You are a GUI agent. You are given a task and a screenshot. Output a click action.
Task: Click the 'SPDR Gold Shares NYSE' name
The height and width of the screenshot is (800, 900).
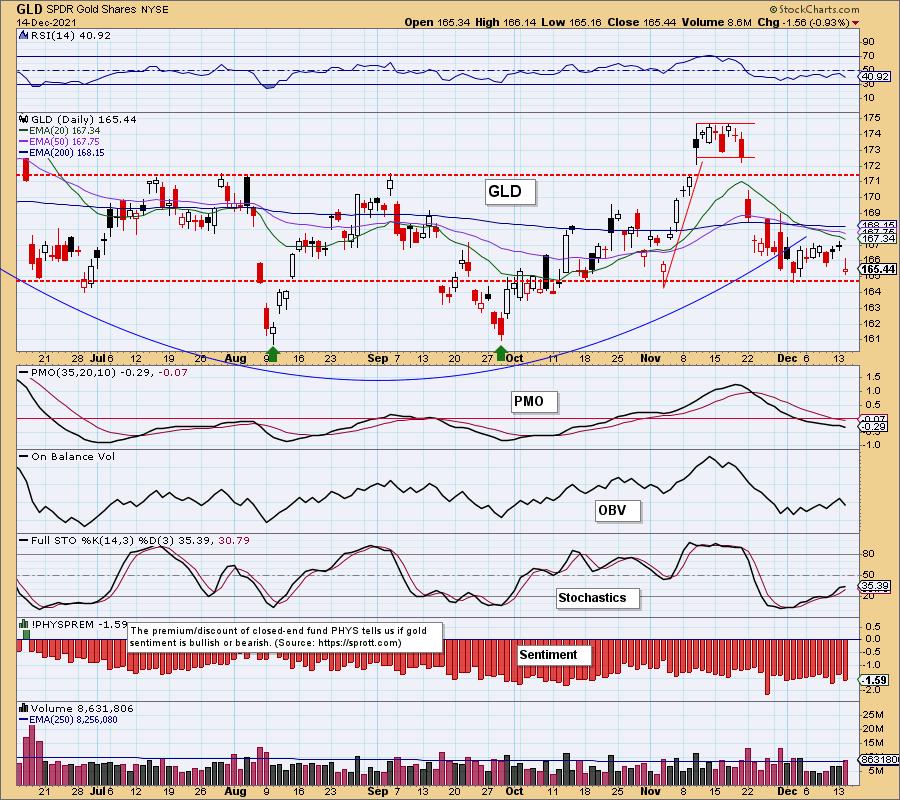tap(107, 10)
